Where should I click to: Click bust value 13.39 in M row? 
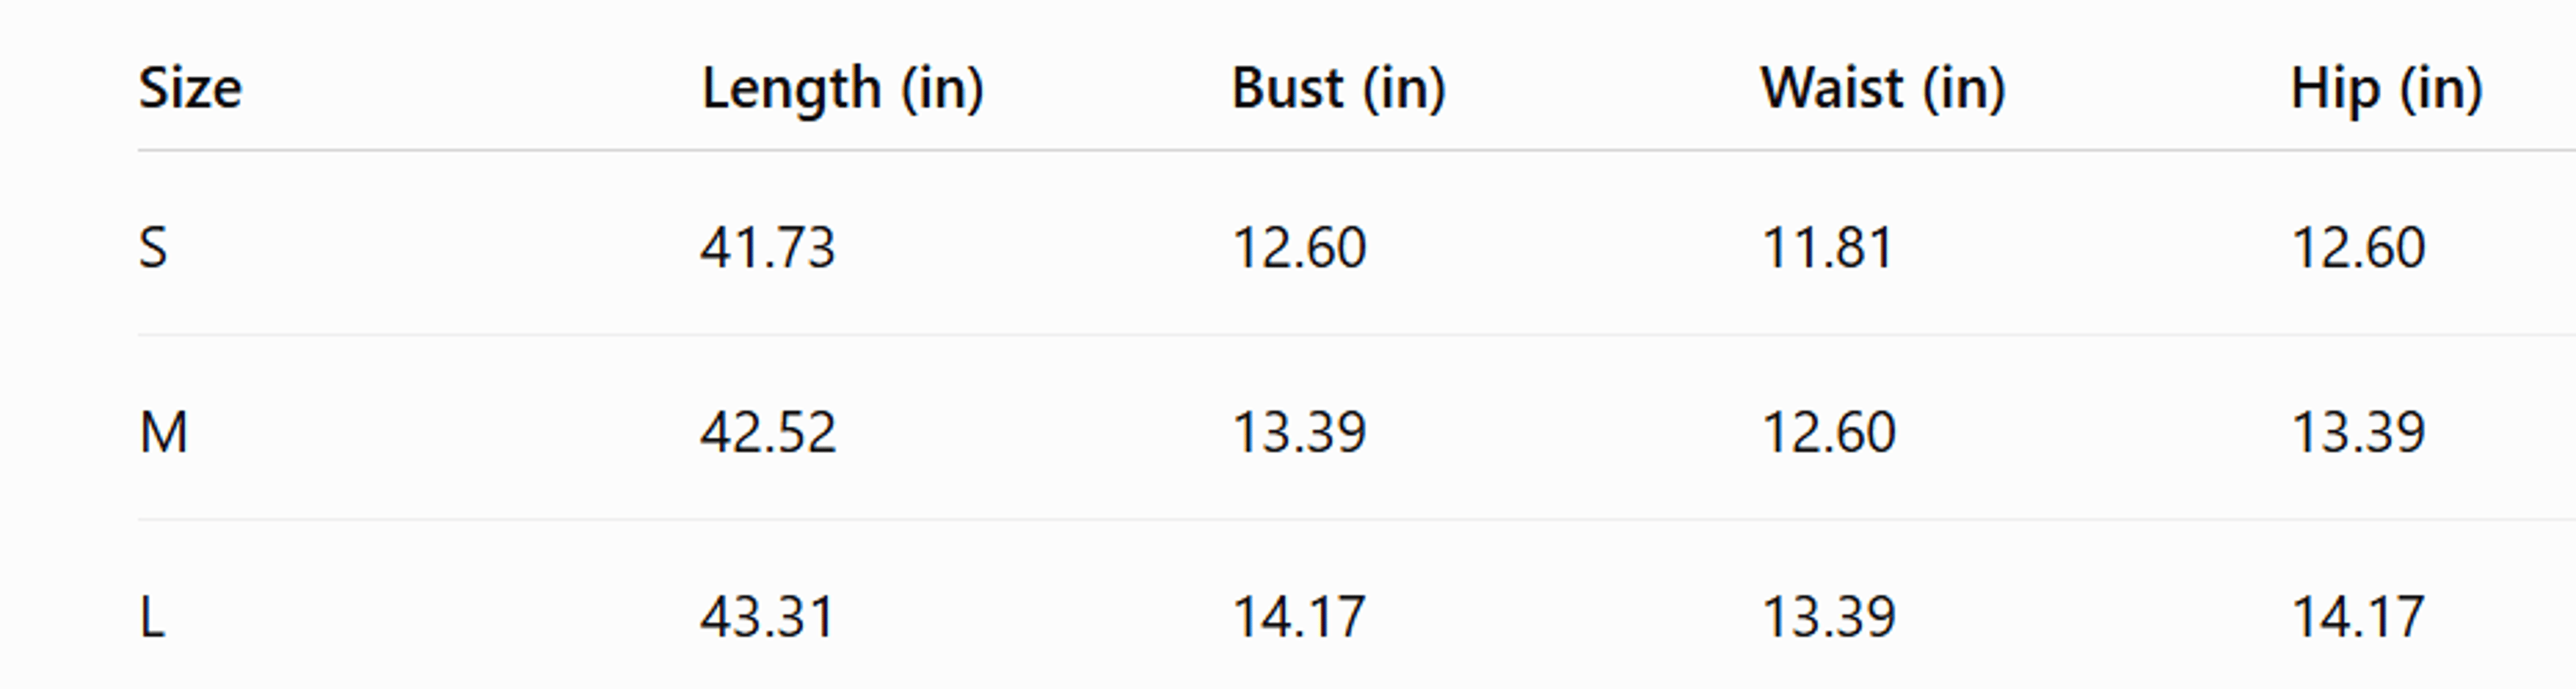coord(1298,432)
